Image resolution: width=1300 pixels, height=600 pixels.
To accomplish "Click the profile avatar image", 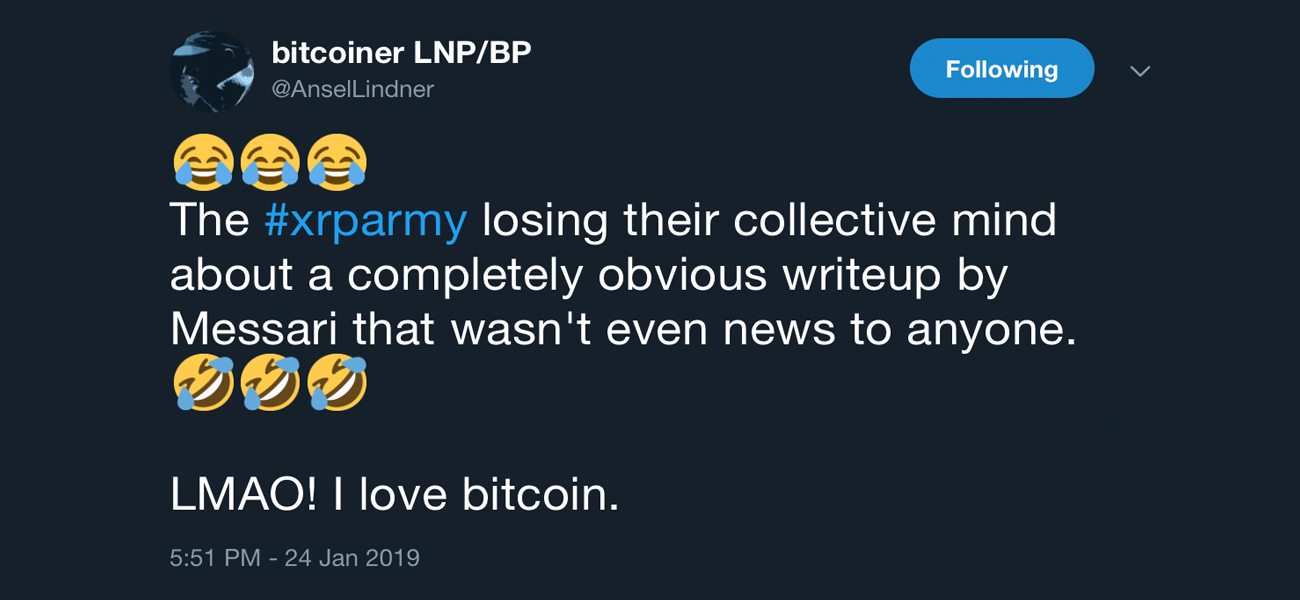I will coord(211,70).
